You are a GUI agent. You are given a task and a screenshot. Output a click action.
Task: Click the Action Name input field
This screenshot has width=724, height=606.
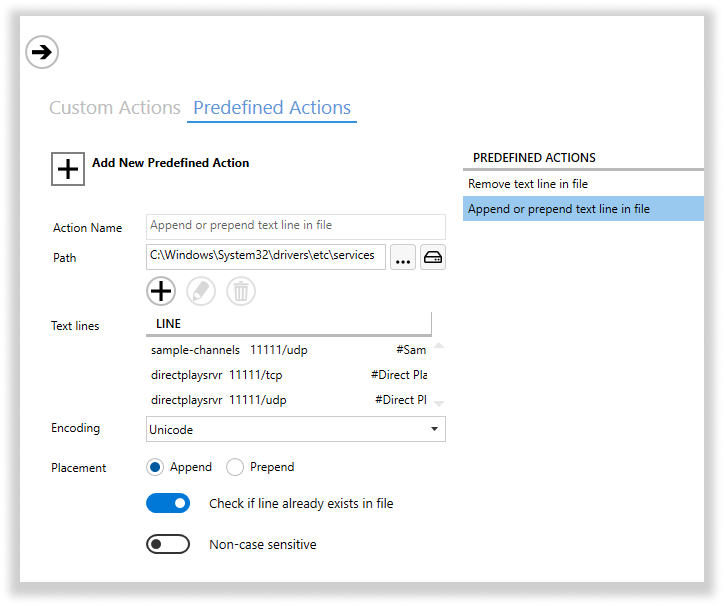[296, 226]
